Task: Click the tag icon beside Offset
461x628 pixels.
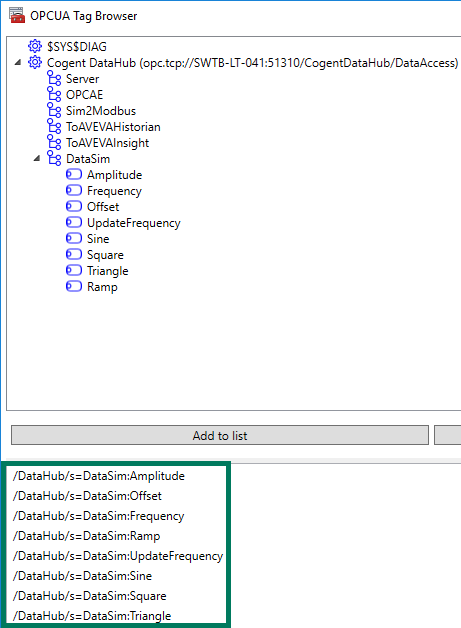Action: click(74, 206)
